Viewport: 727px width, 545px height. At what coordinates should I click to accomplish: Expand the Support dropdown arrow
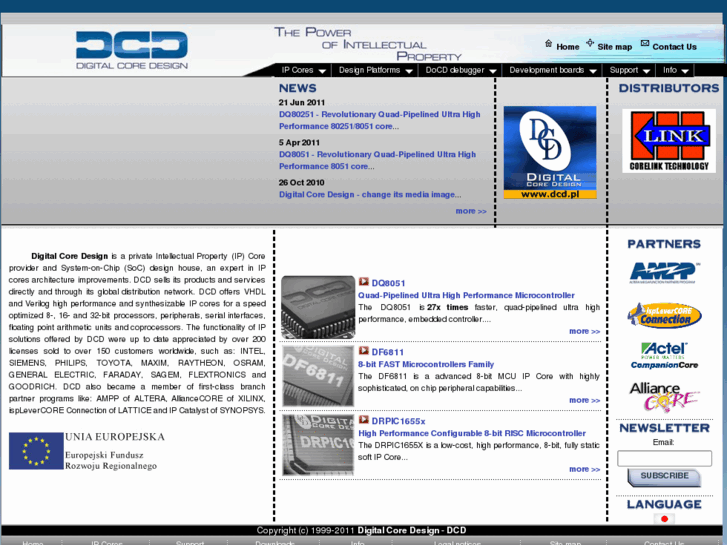(647, 71)
